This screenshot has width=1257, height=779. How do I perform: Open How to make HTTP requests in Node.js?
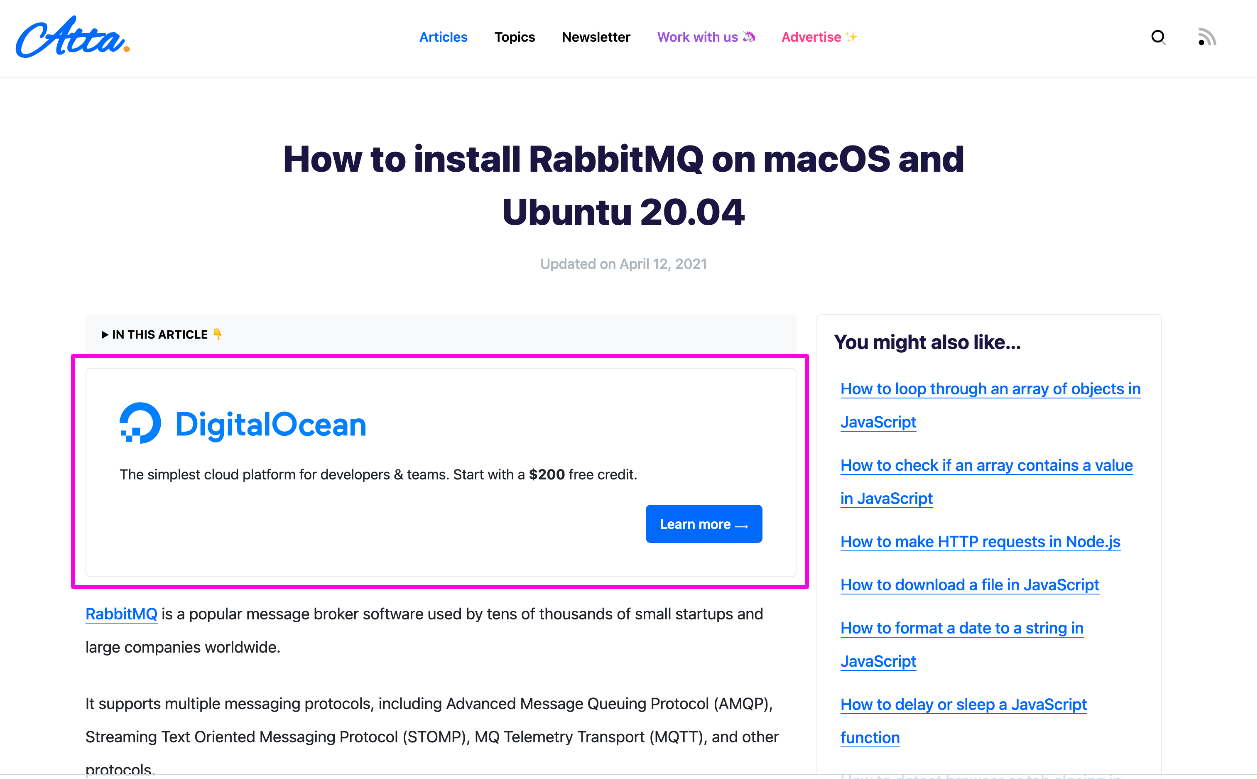(980, 542)
